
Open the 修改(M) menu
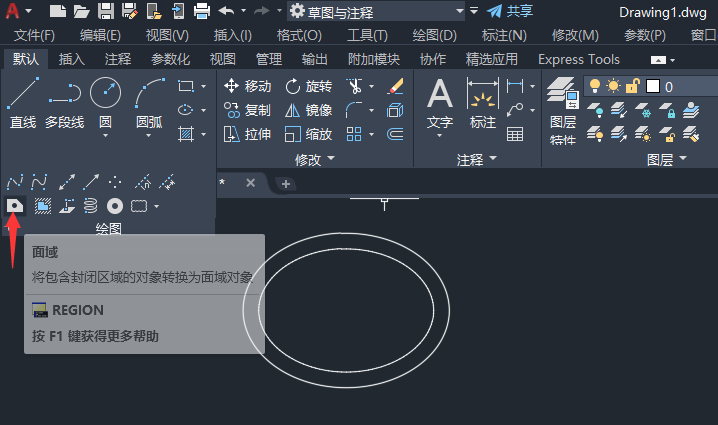pyautogui.click(x=575, y=35)
